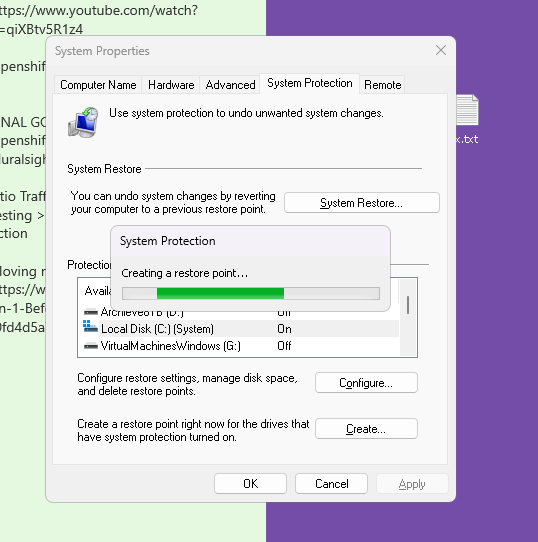The height and width of the screenshot is (542, 538).
Task: Click the restore point progress bar
Action: (x=251, y=293)
